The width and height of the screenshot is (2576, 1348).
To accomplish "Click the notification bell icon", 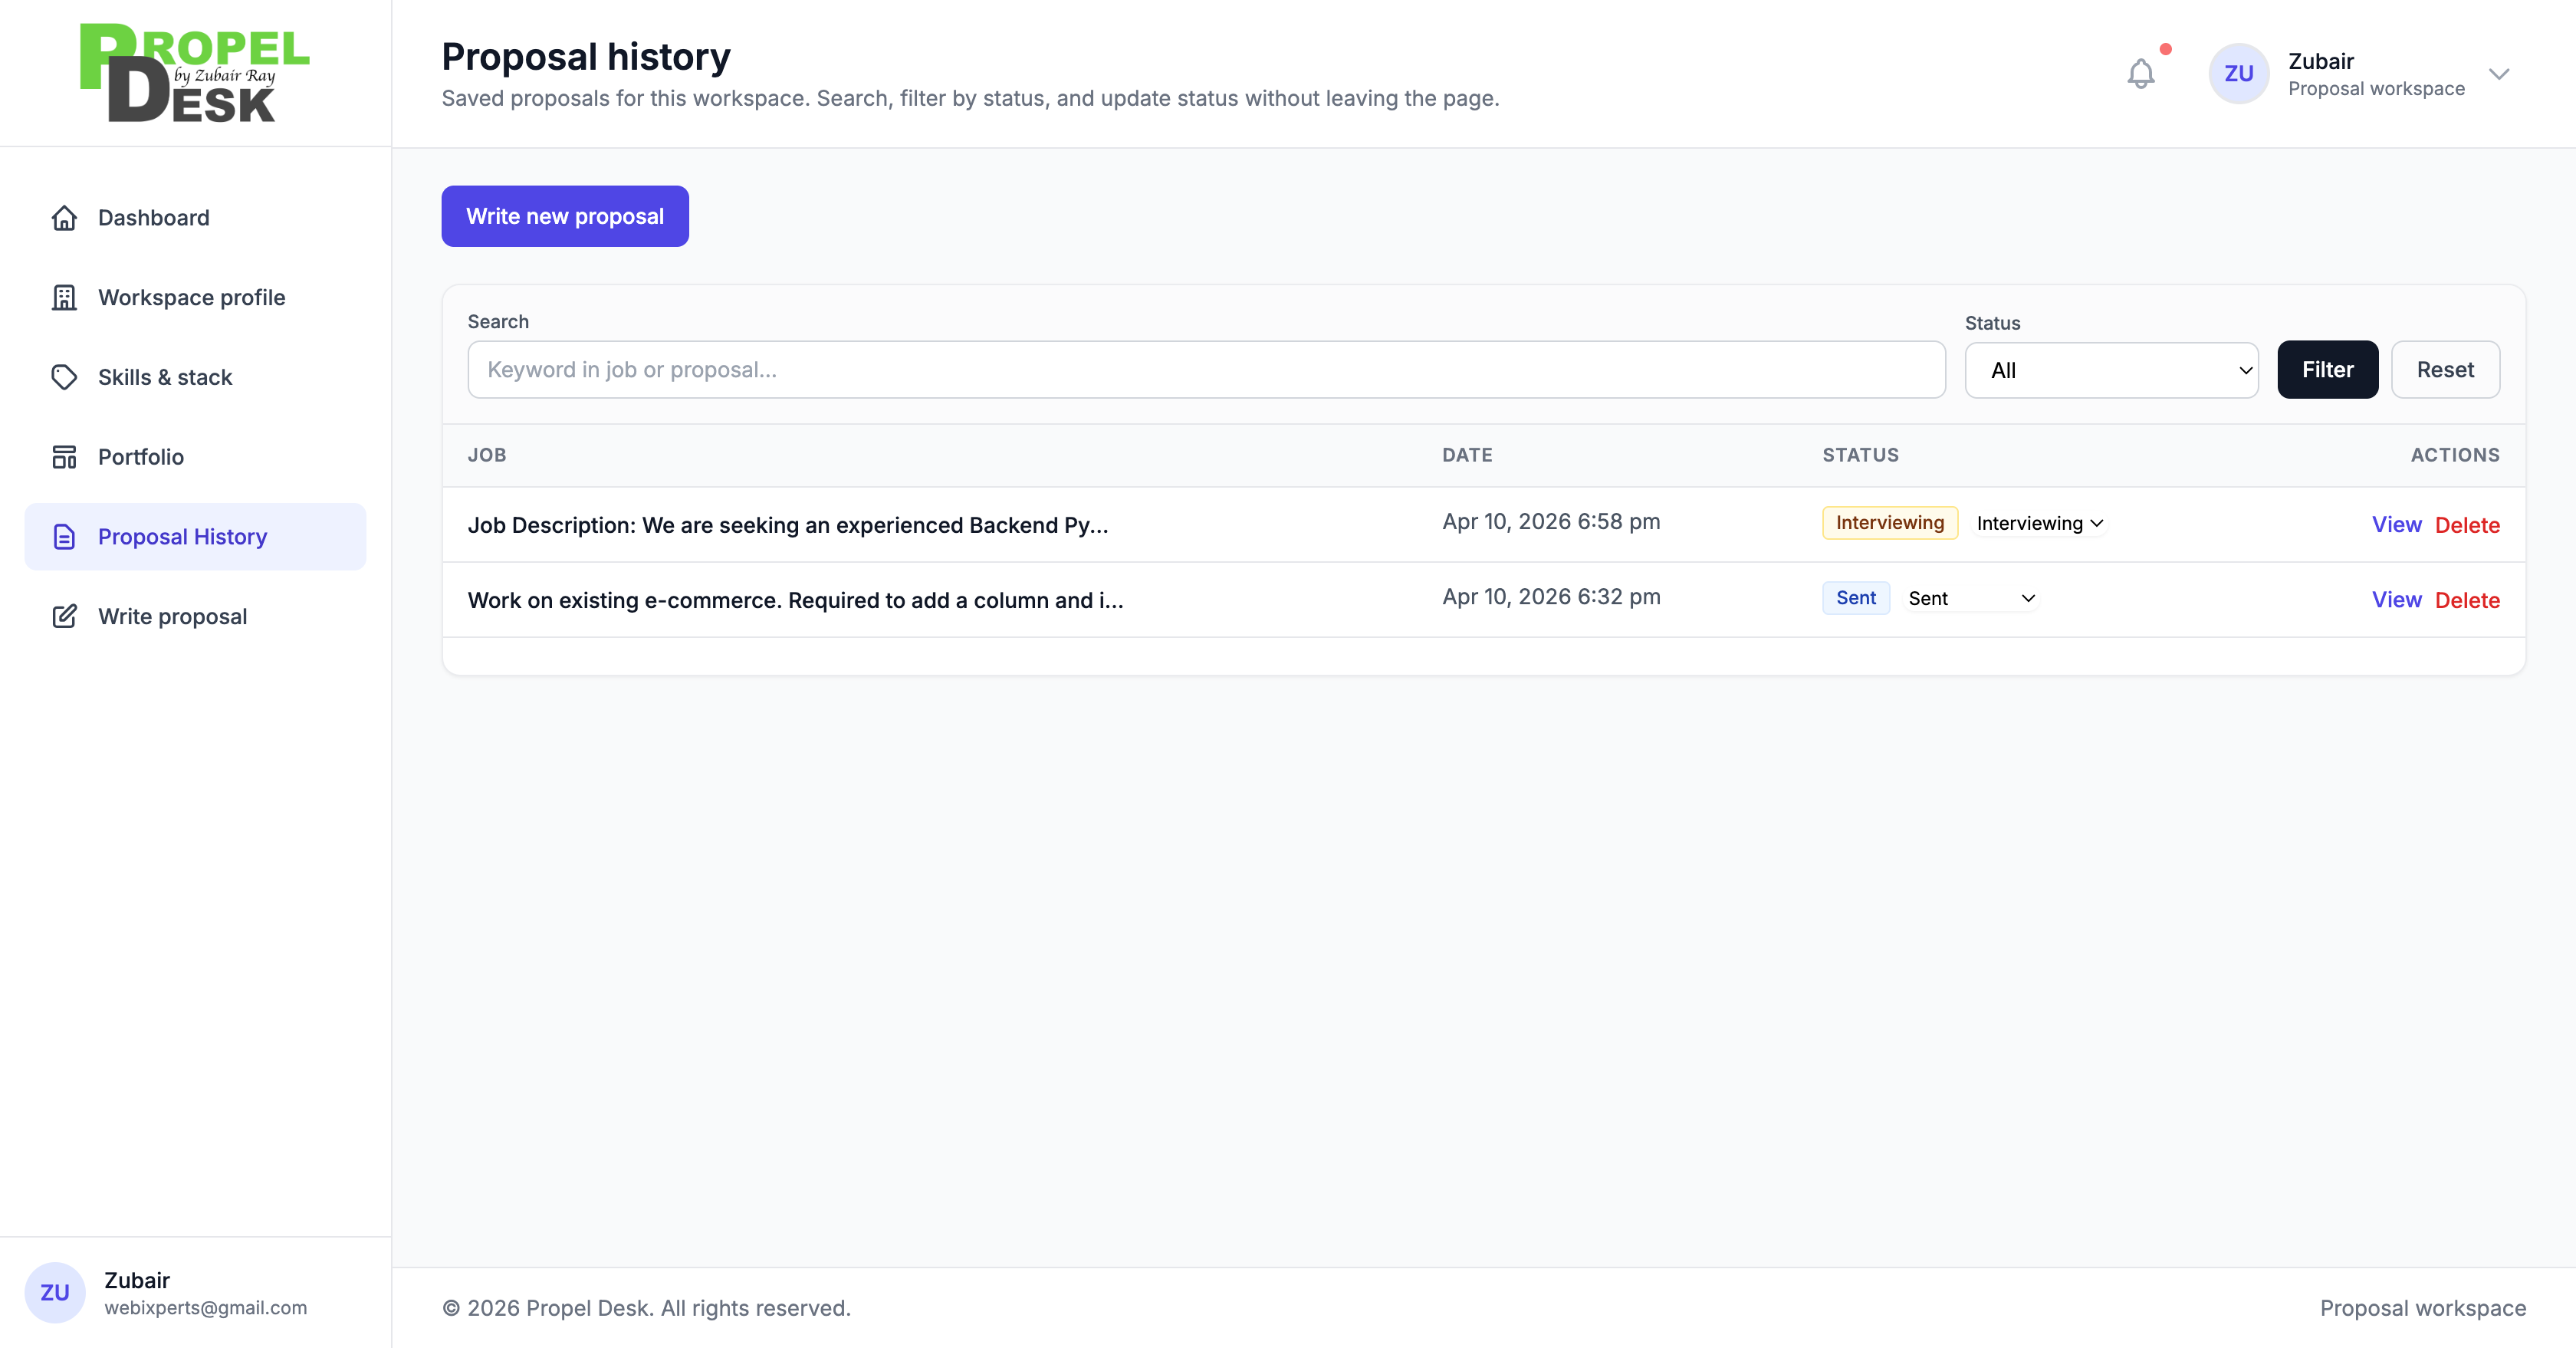I will 2140,74.
